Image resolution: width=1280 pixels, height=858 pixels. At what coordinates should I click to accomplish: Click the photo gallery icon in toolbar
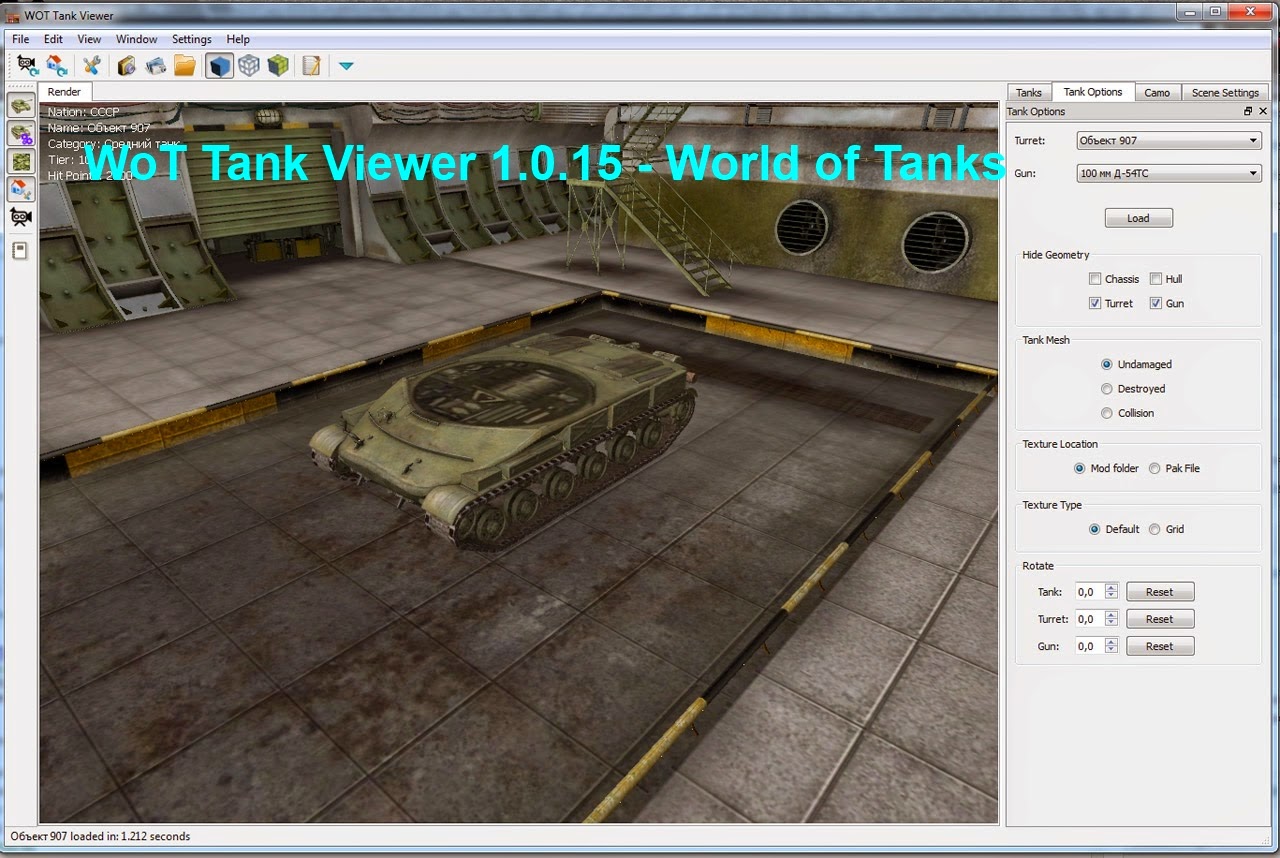[x=156, y=66]
